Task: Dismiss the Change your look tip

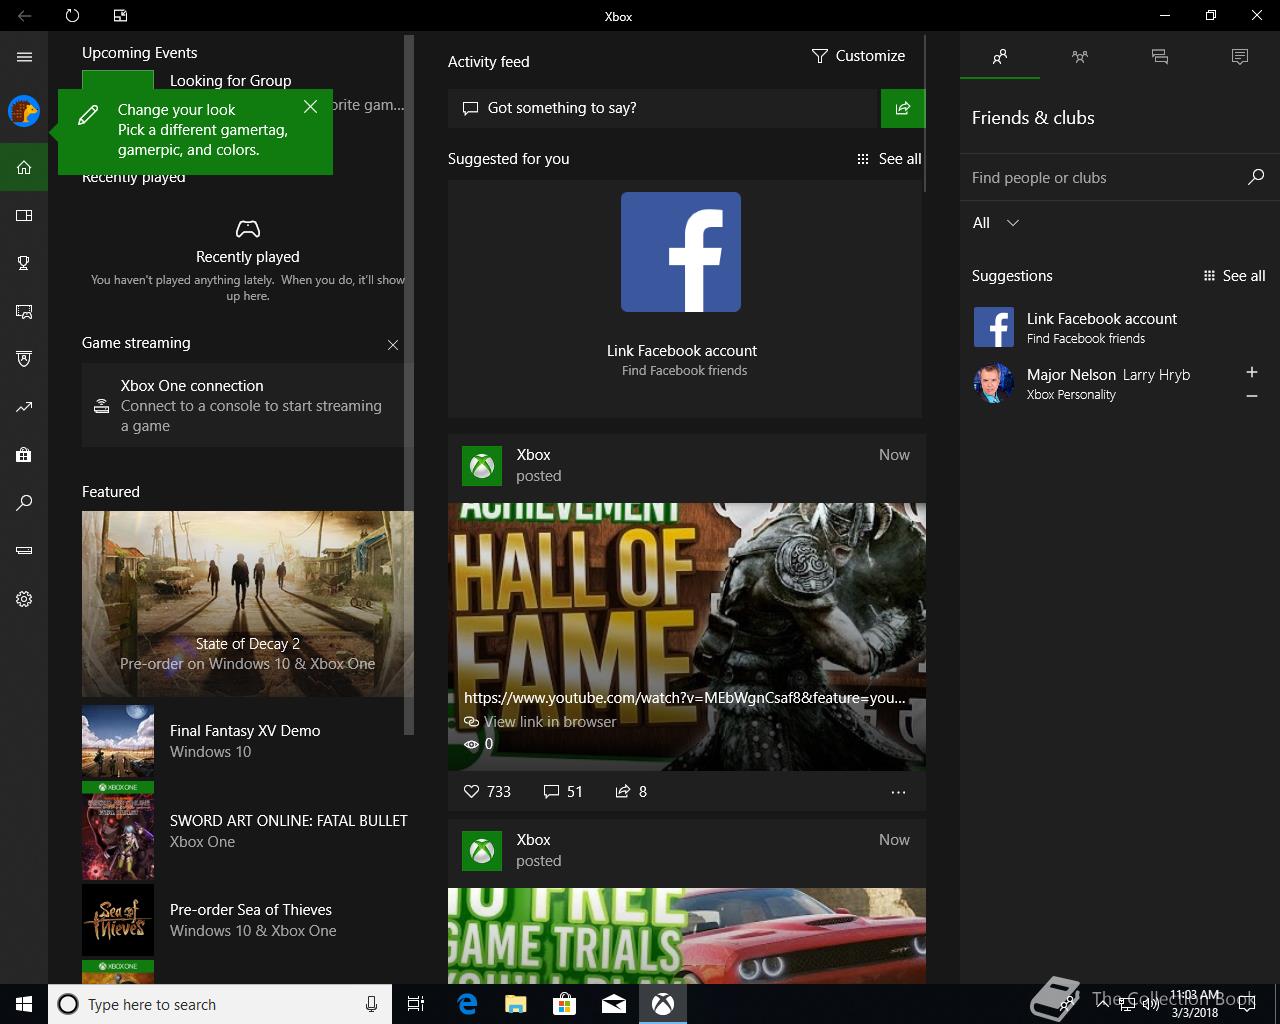Action: pyautogui.click(x=311, y=106)
